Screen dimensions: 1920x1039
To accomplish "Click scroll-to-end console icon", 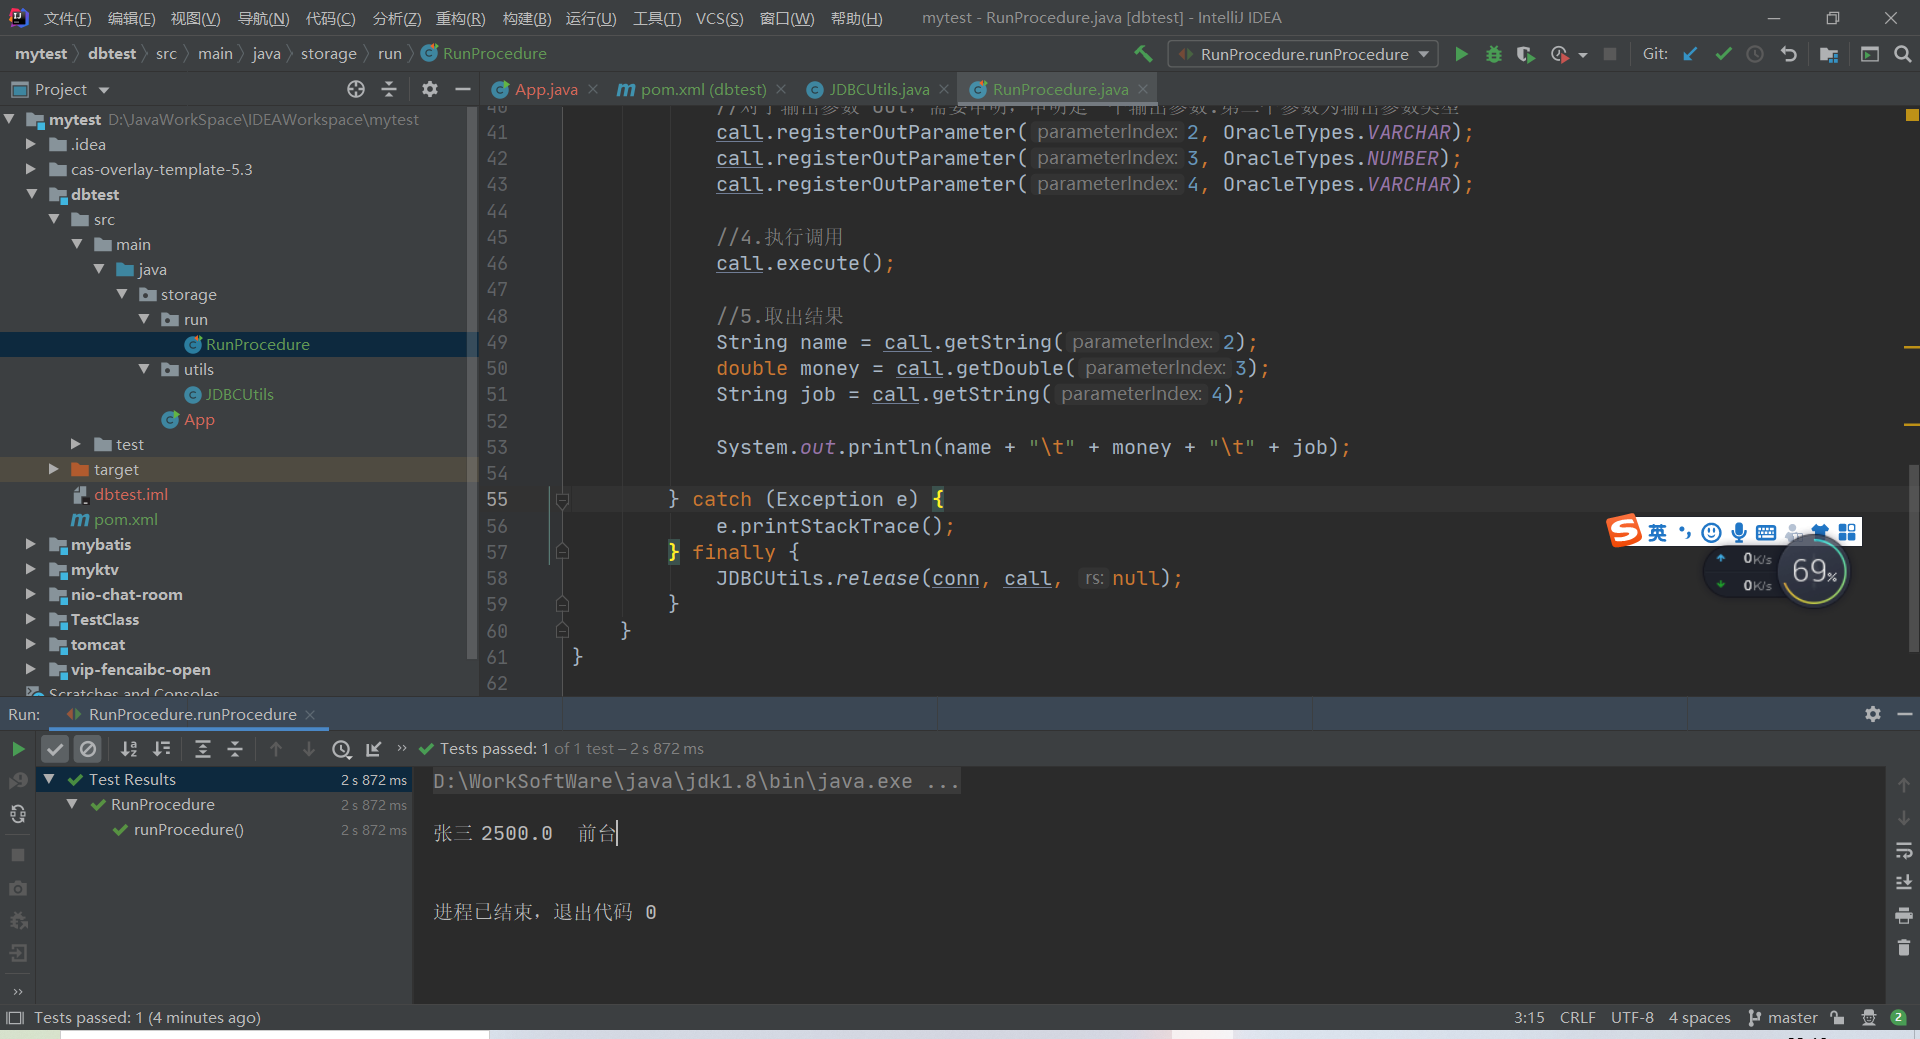I will click(1904, 882).
